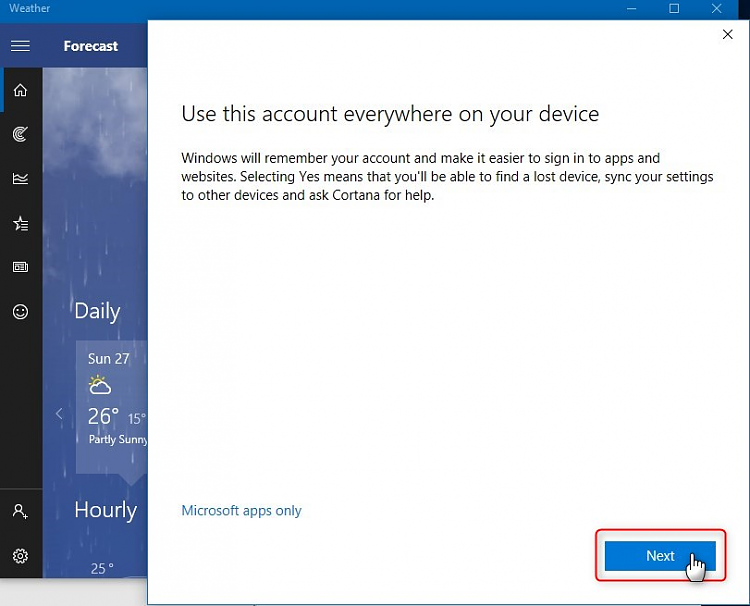The height and width of the screenshot is (606, 750).
Task: Click the 25° hourly temperature value
Action: (102, 568)
